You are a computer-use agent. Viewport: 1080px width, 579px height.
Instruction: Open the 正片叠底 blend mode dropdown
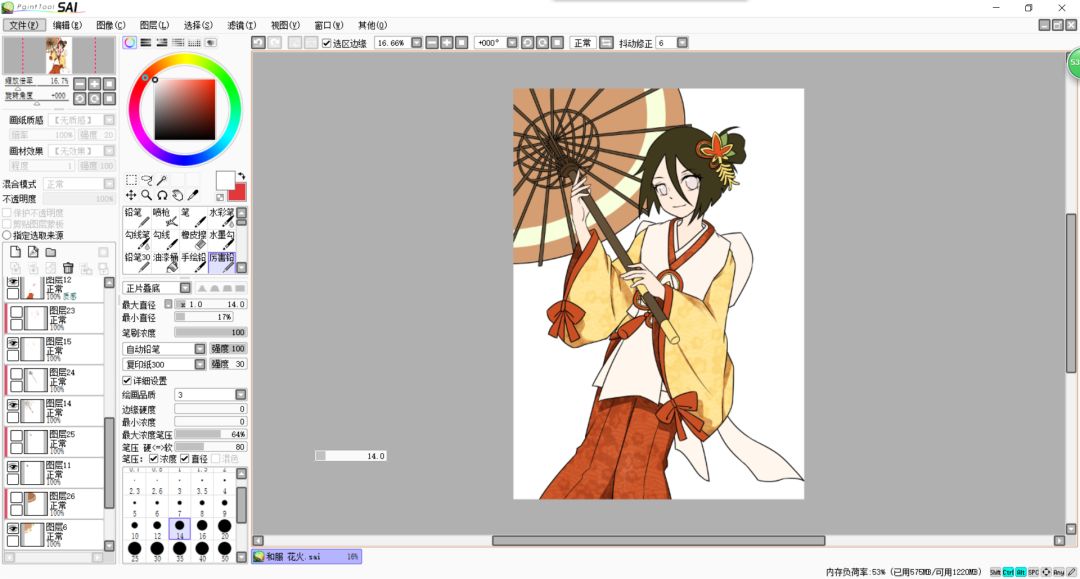(185, 288)
